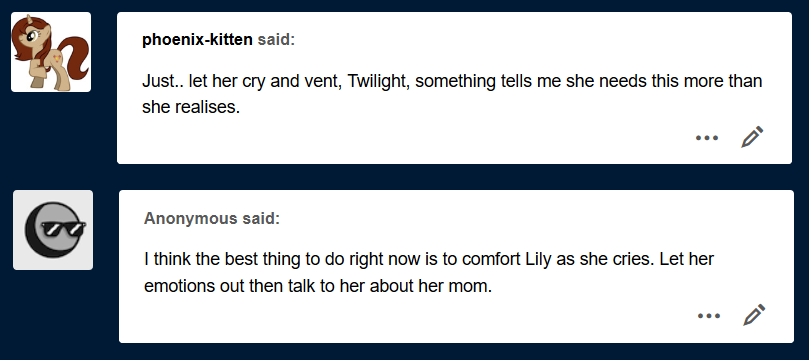Click the word 'Lily' in the Anonymous ask

[539, 258]
